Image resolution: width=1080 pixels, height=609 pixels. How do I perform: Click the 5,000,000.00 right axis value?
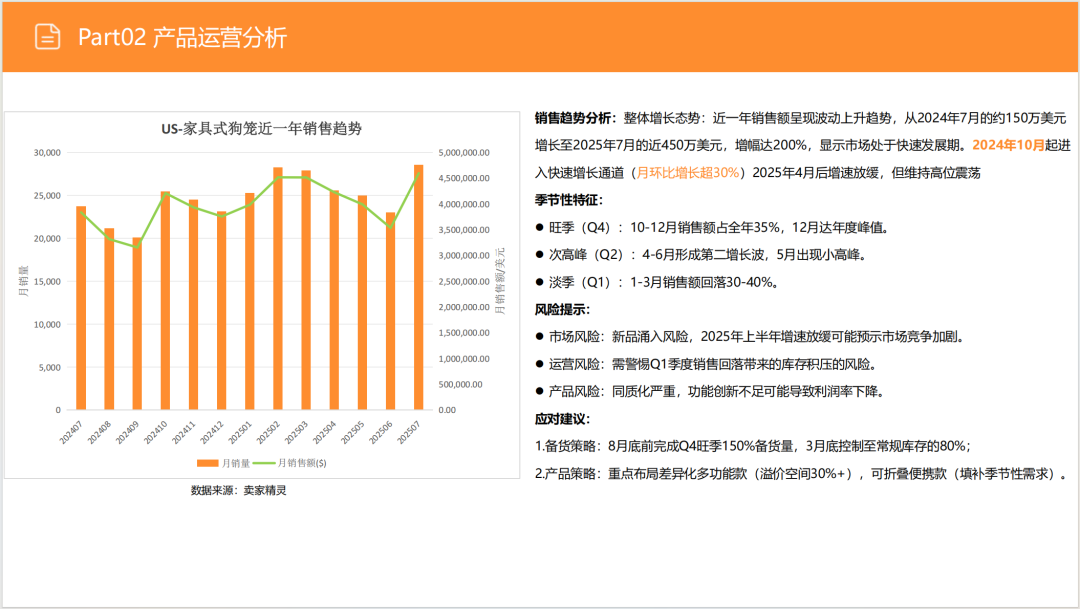(464, 153)
